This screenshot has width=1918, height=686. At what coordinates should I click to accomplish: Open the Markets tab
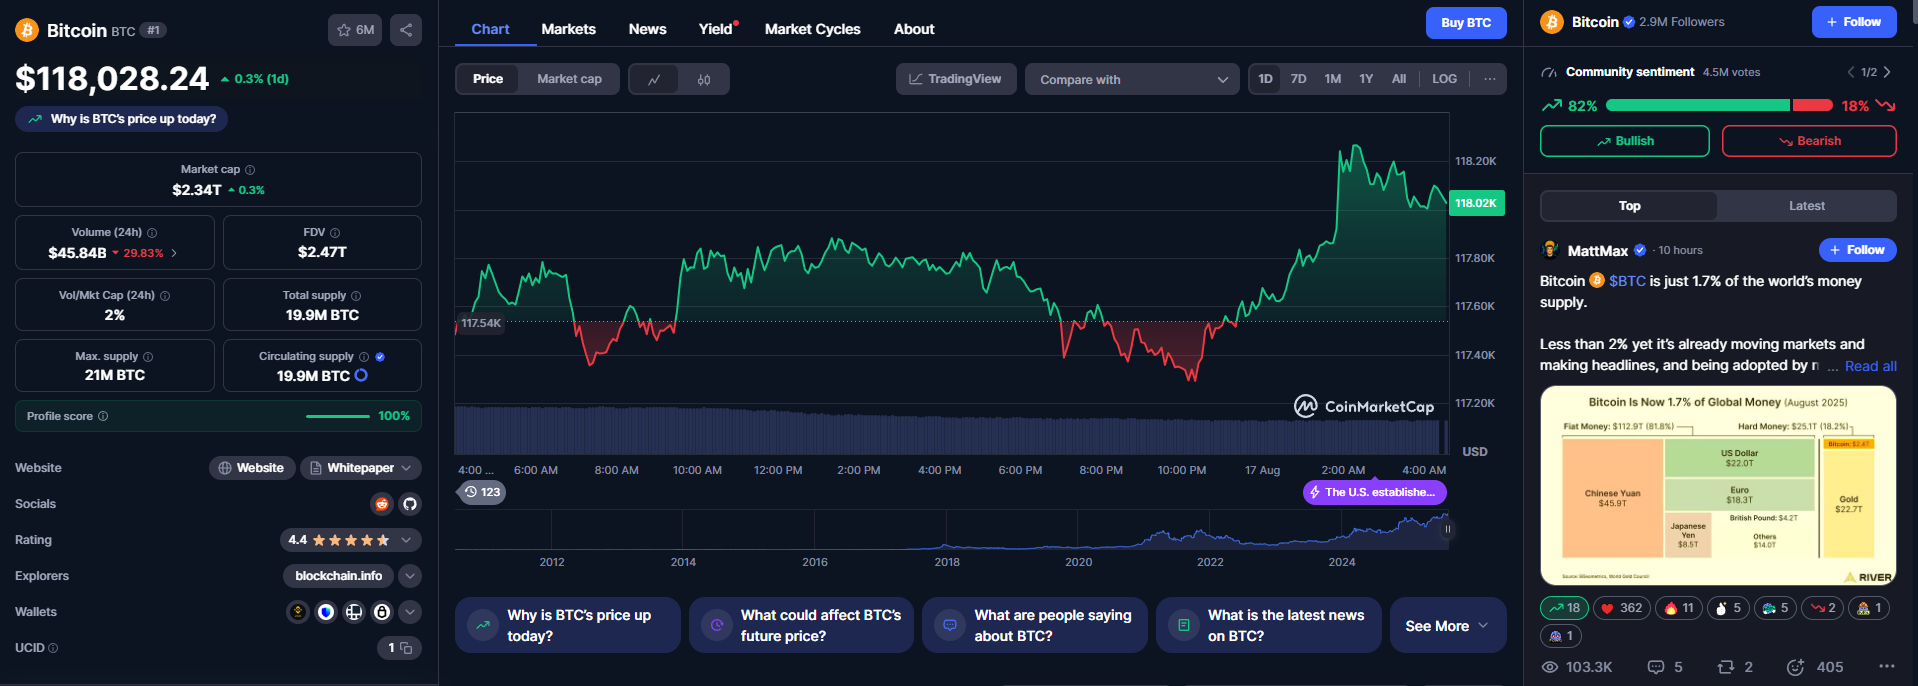tap(569, 29)
